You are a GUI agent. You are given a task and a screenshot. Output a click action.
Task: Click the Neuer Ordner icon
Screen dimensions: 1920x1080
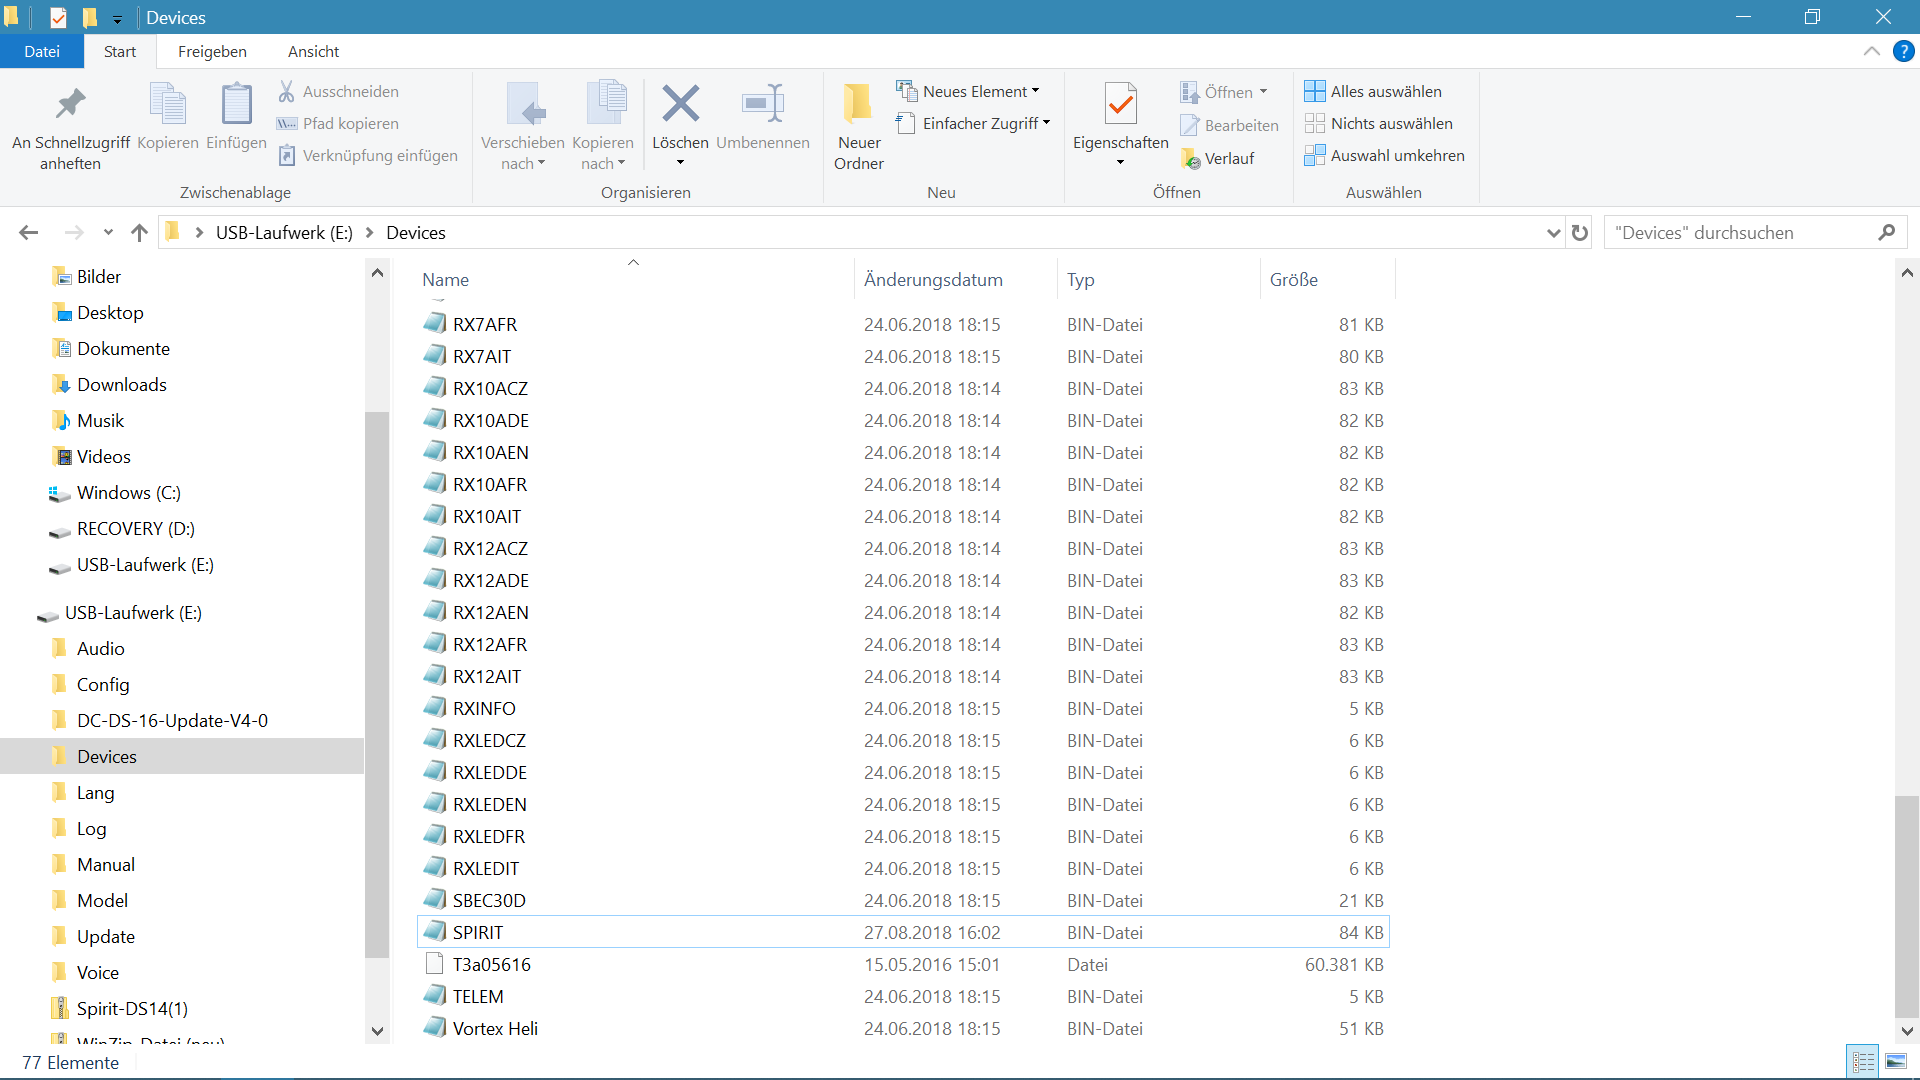[x=858, y=105]
